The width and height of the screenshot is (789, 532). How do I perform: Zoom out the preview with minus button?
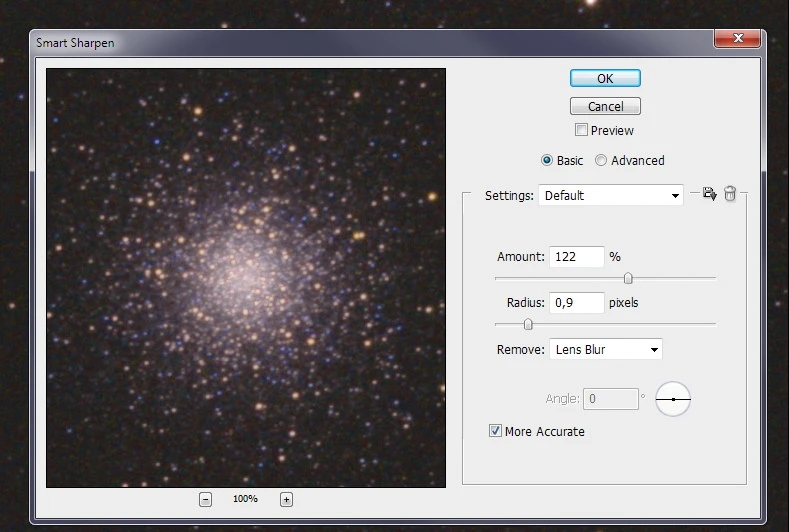click(205, 499)
